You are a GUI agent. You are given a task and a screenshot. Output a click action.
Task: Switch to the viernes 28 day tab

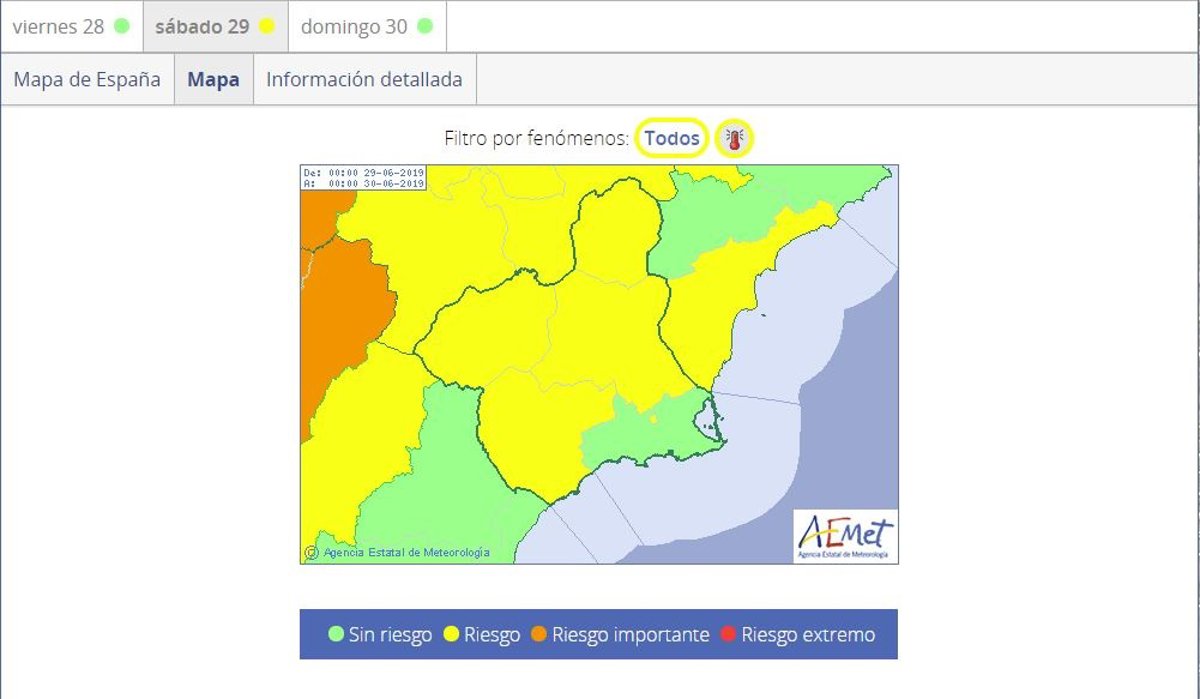pos(71,27)
